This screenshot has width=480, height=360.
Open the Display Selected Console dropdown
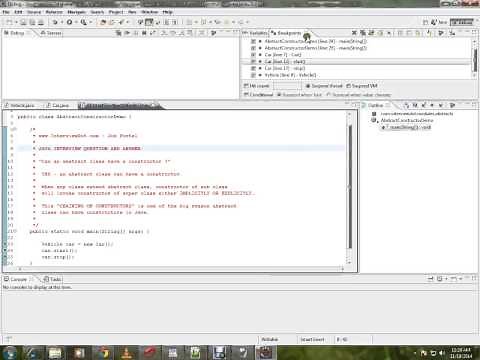[x=447, y=279]
